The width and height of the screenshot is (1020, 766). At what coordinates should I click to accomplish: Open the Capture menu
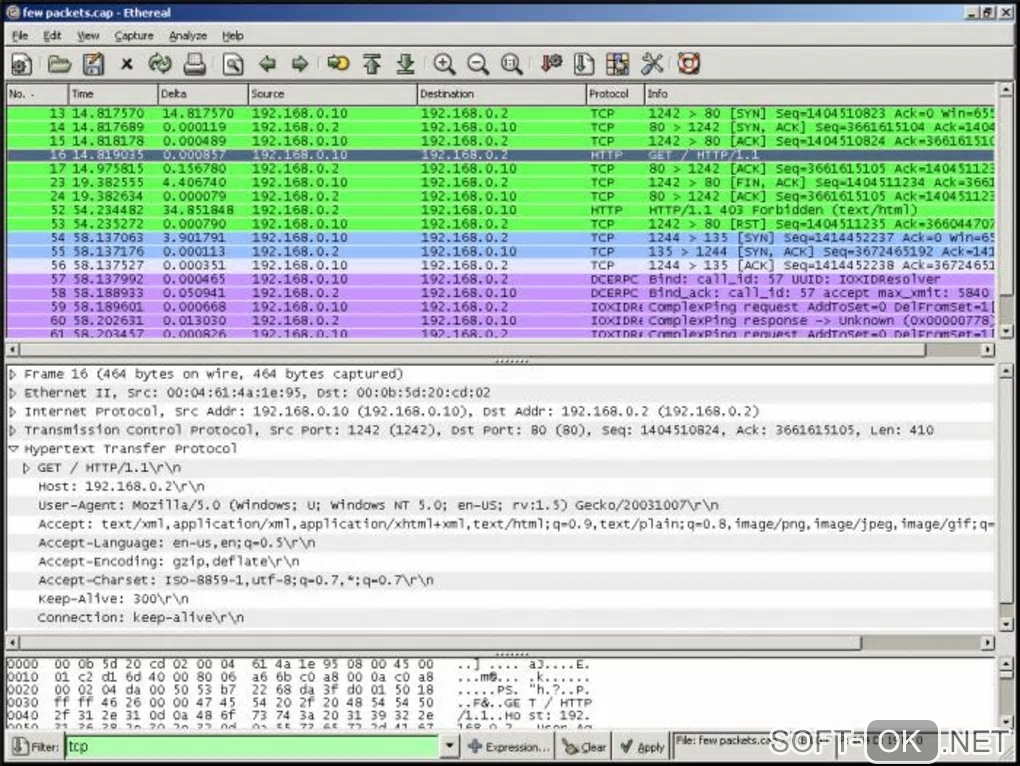pos(134,36)
